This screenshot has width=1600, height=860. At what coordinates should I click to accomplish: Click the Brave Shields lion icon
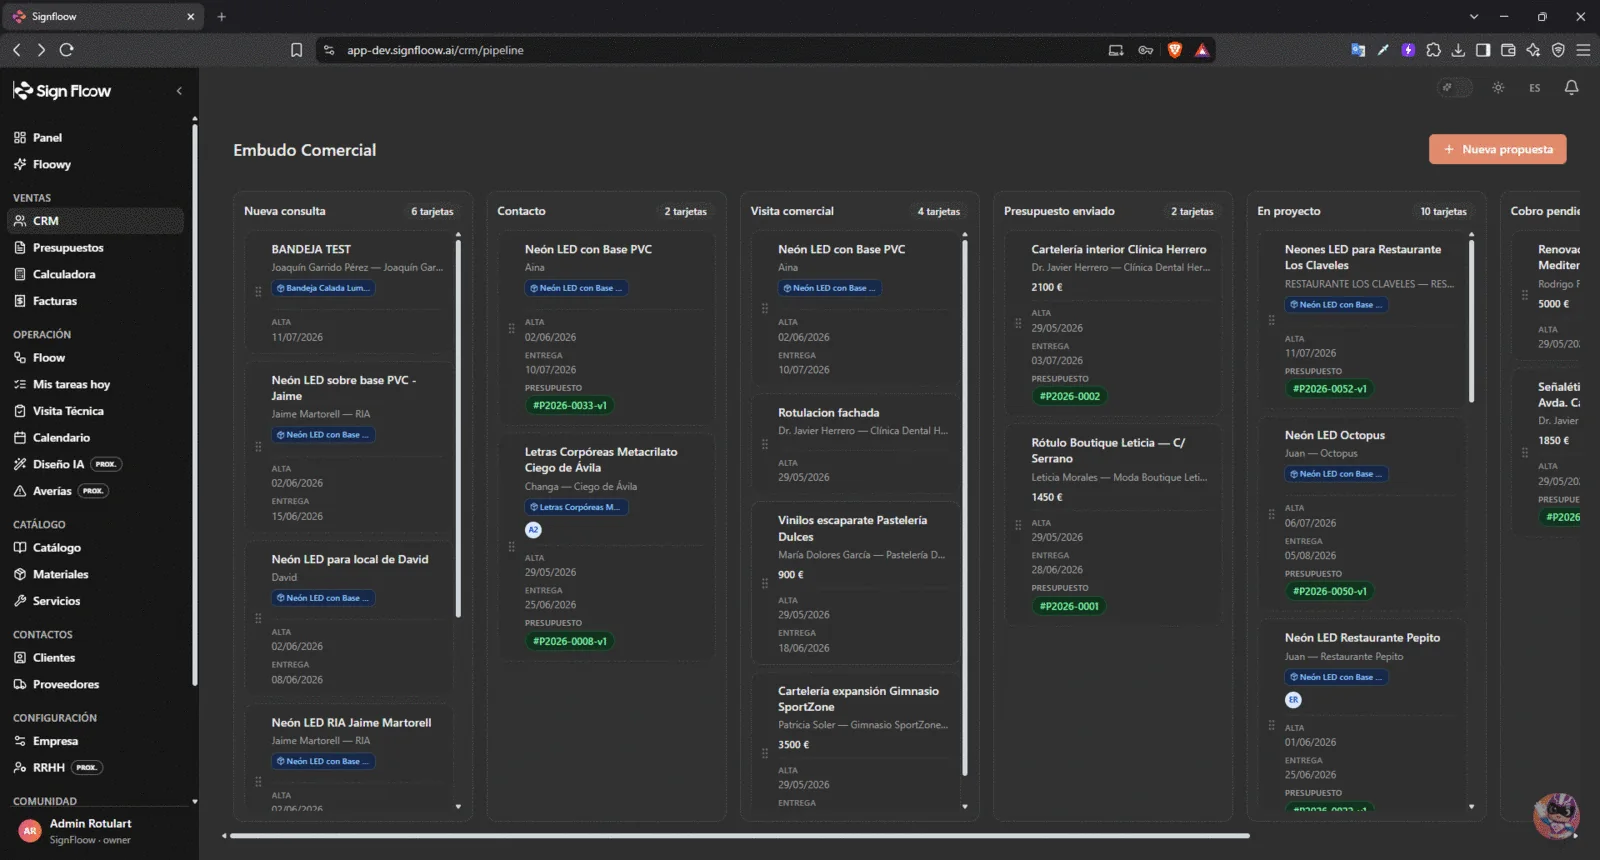(1175, 50)
